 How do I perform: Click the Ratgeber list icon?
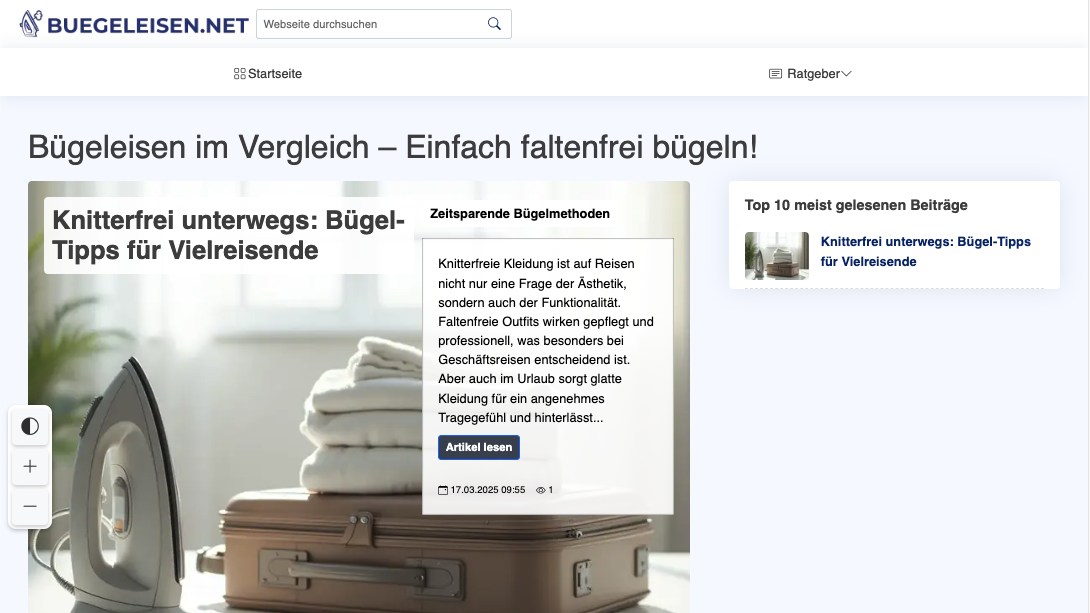(774, 73)
